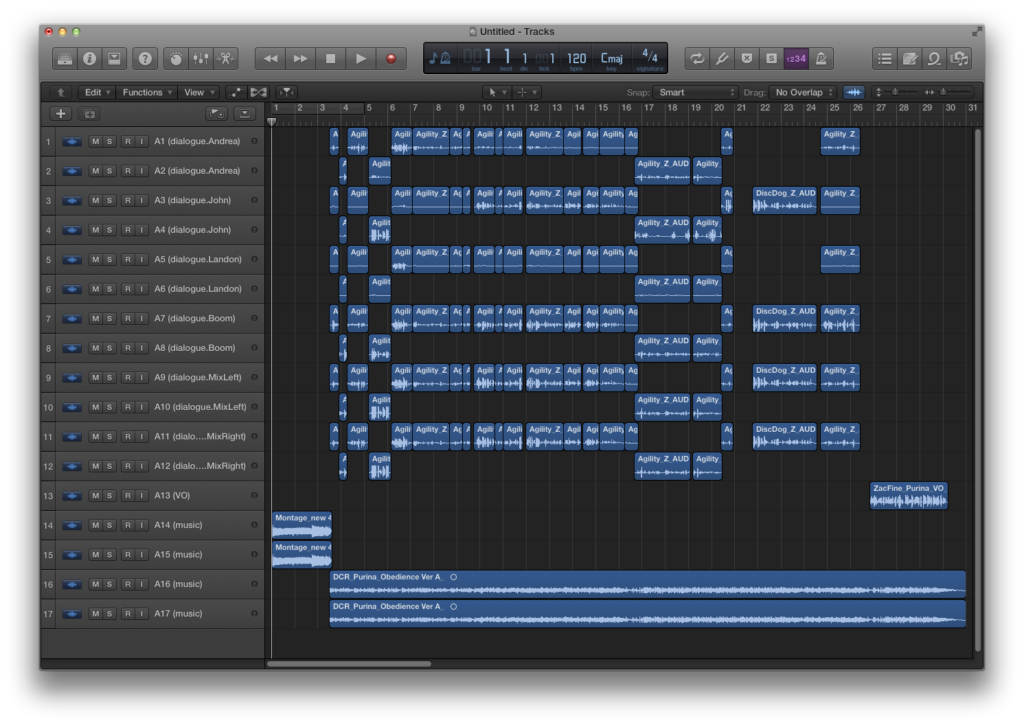Add a new track
Image resolution: width=1024 pixels, height=725 pixels.
(61, 114)
